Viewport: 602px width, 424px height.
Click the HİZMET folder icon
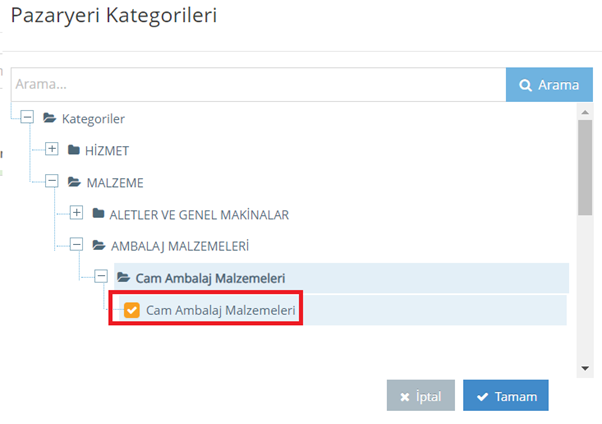74,150
